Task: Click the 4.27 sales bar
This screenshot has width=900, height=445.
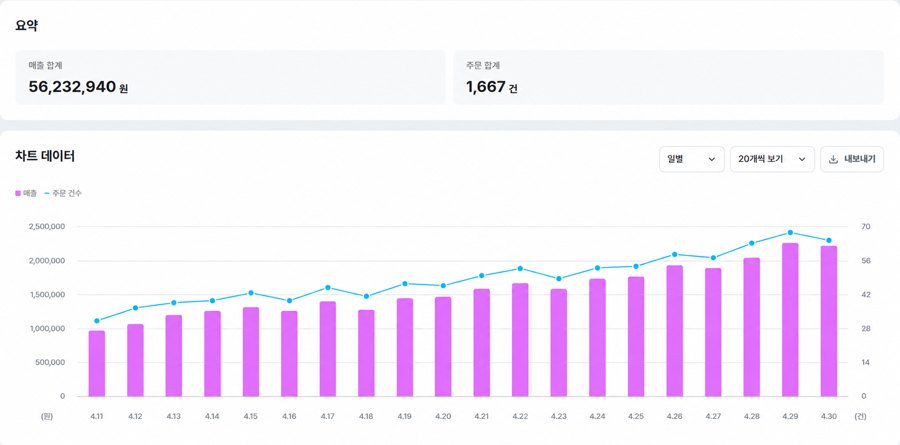Action: (x=713, y=332)
